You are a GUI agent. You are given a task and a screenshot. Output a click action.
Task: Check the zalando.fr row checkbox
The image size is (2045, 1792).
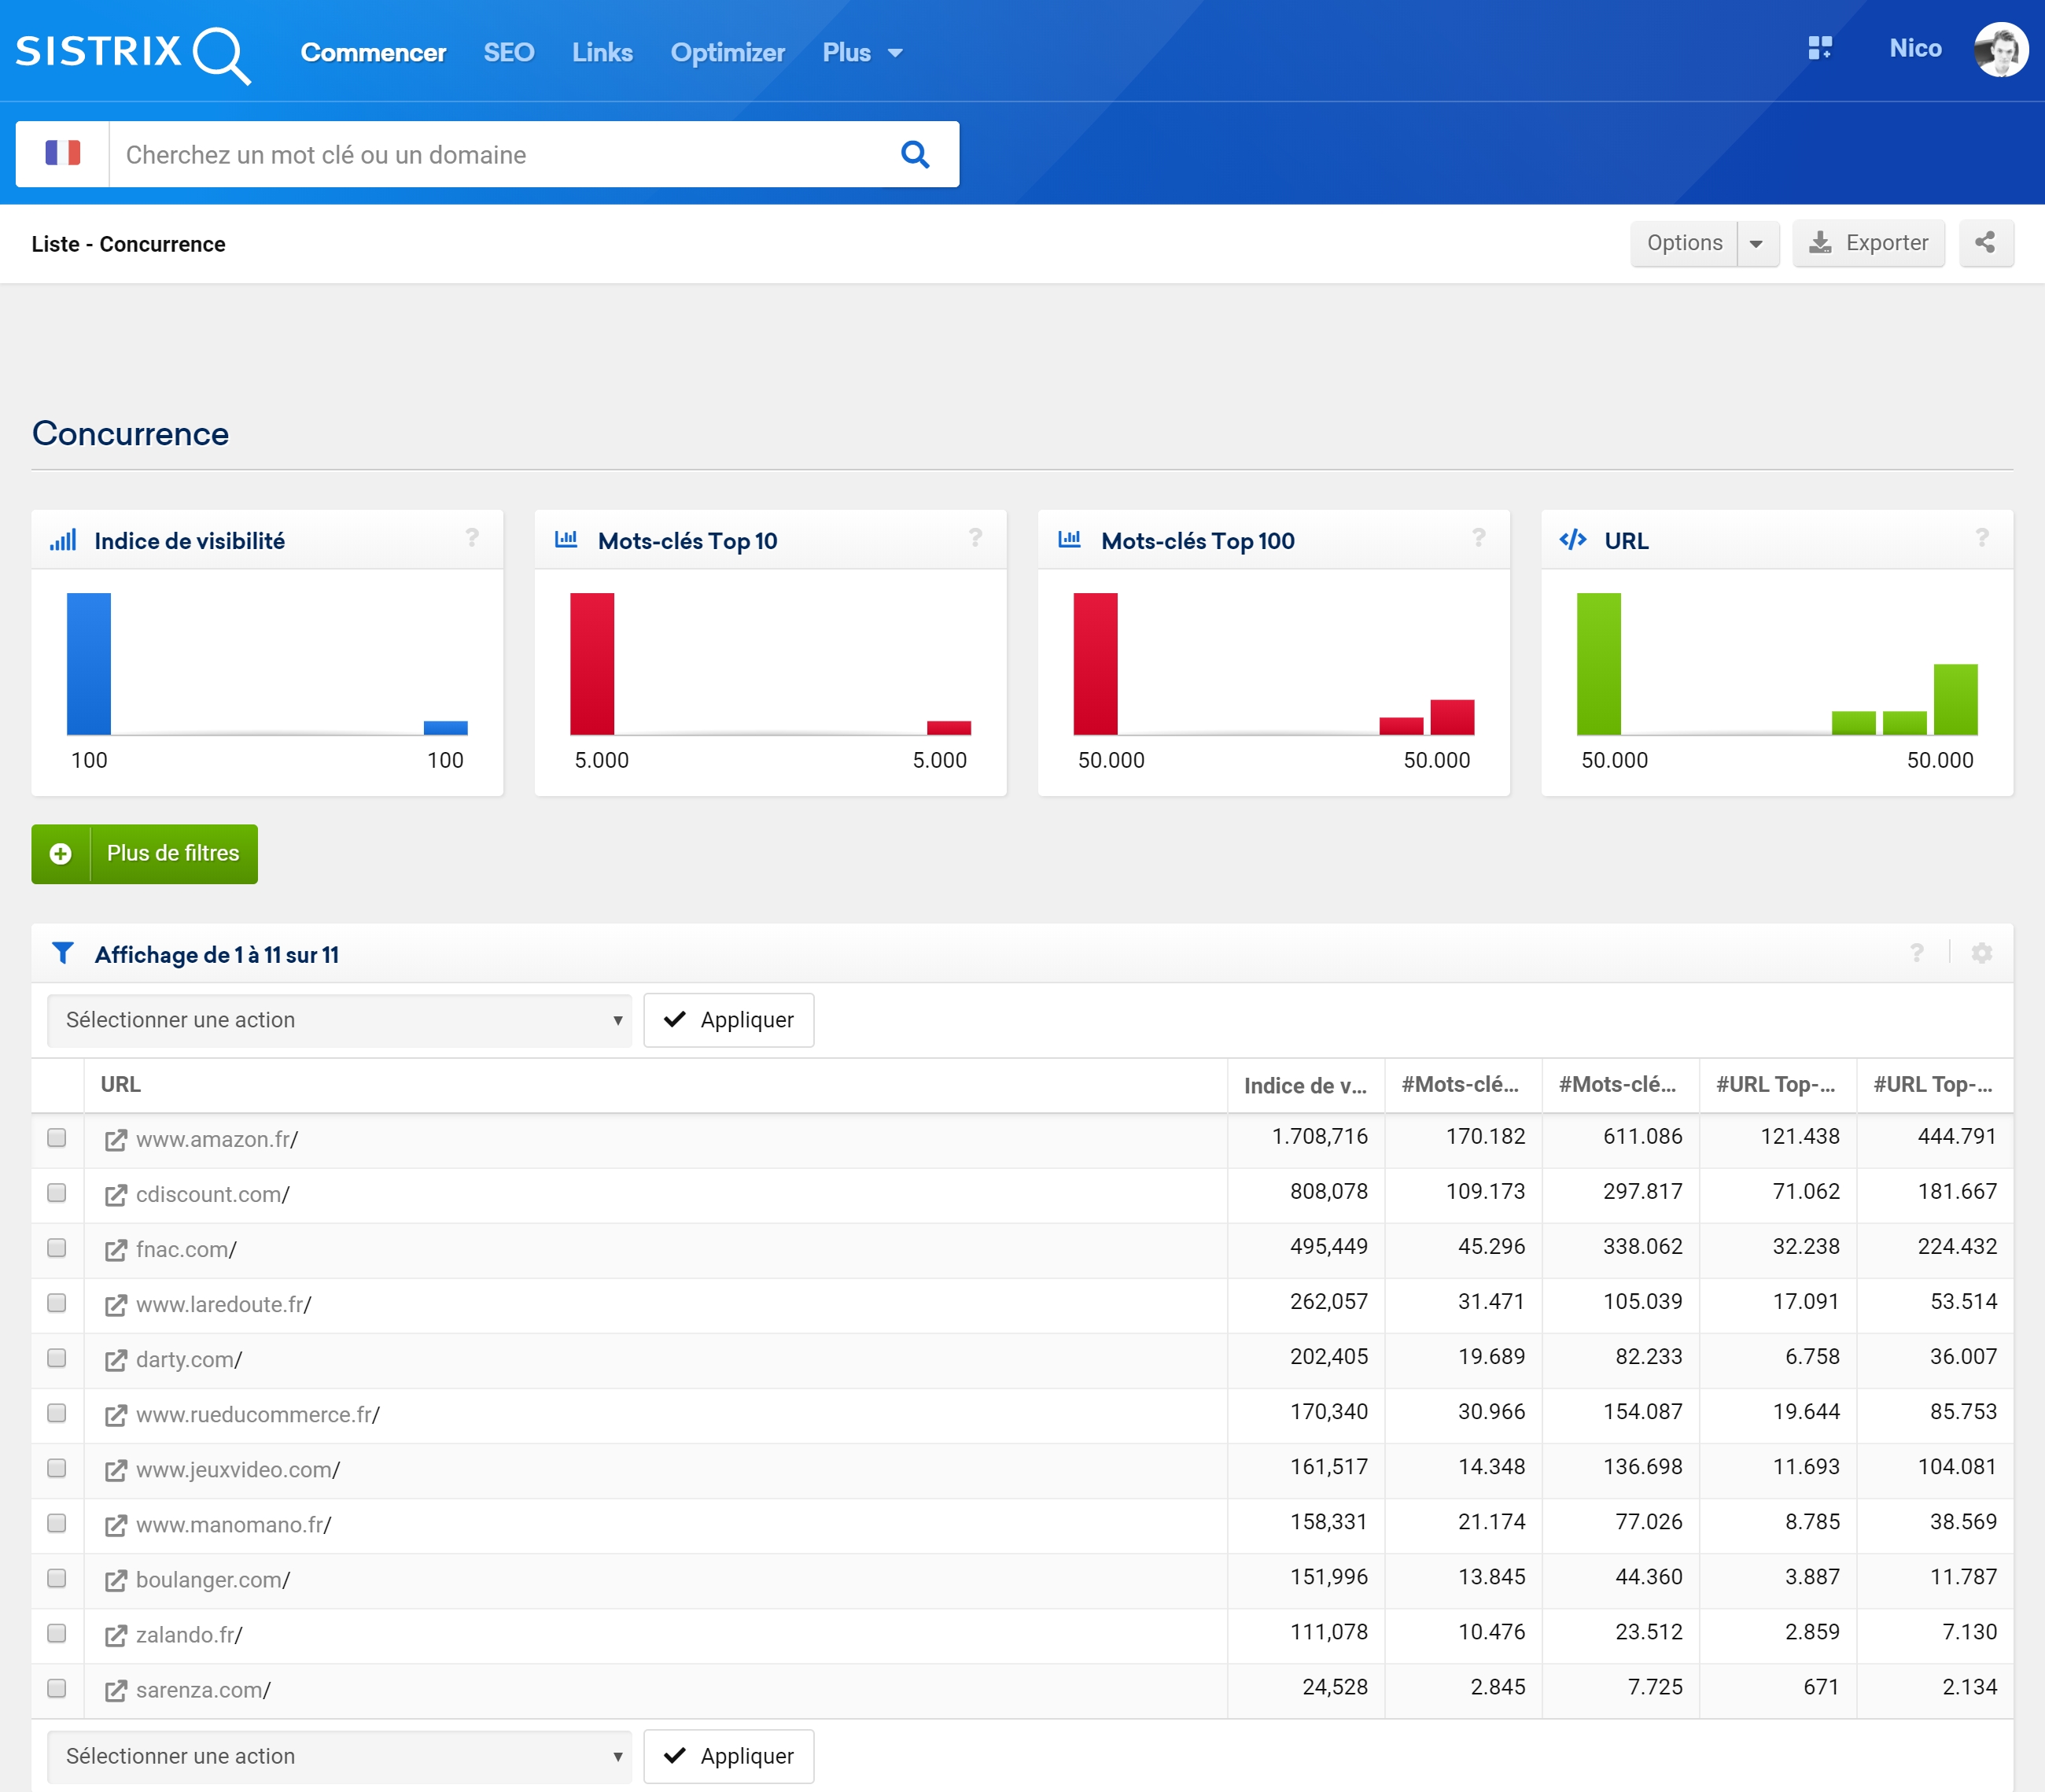point(57,1633)
